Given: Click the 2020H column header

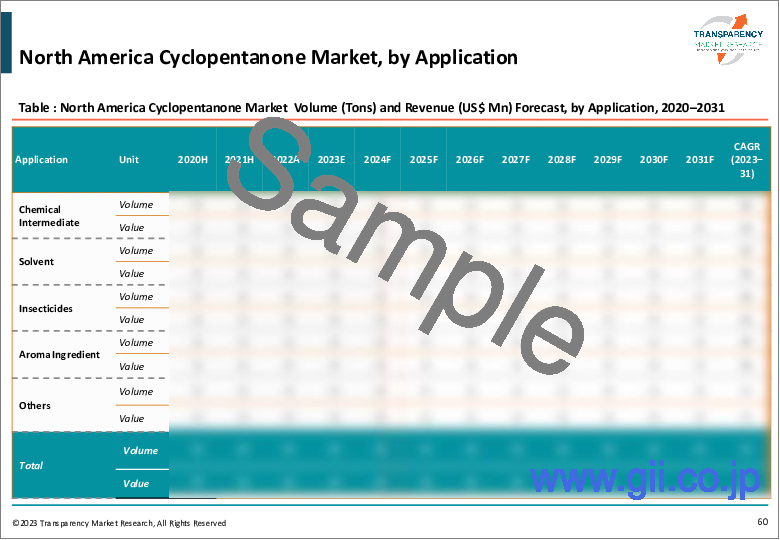Looking at the screenshot, I should pos(193,160).
